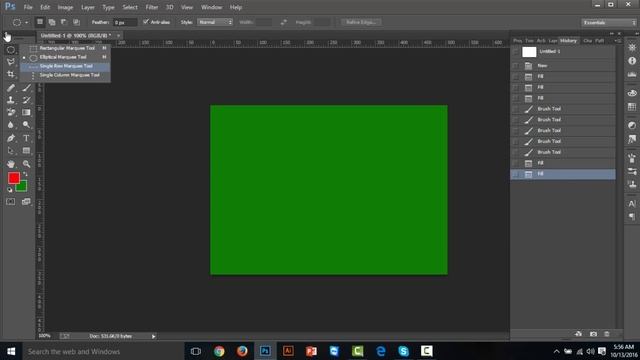The image size is (640, 360).
Task: Click the red foreground color swatch
Action: click(13, 178)
